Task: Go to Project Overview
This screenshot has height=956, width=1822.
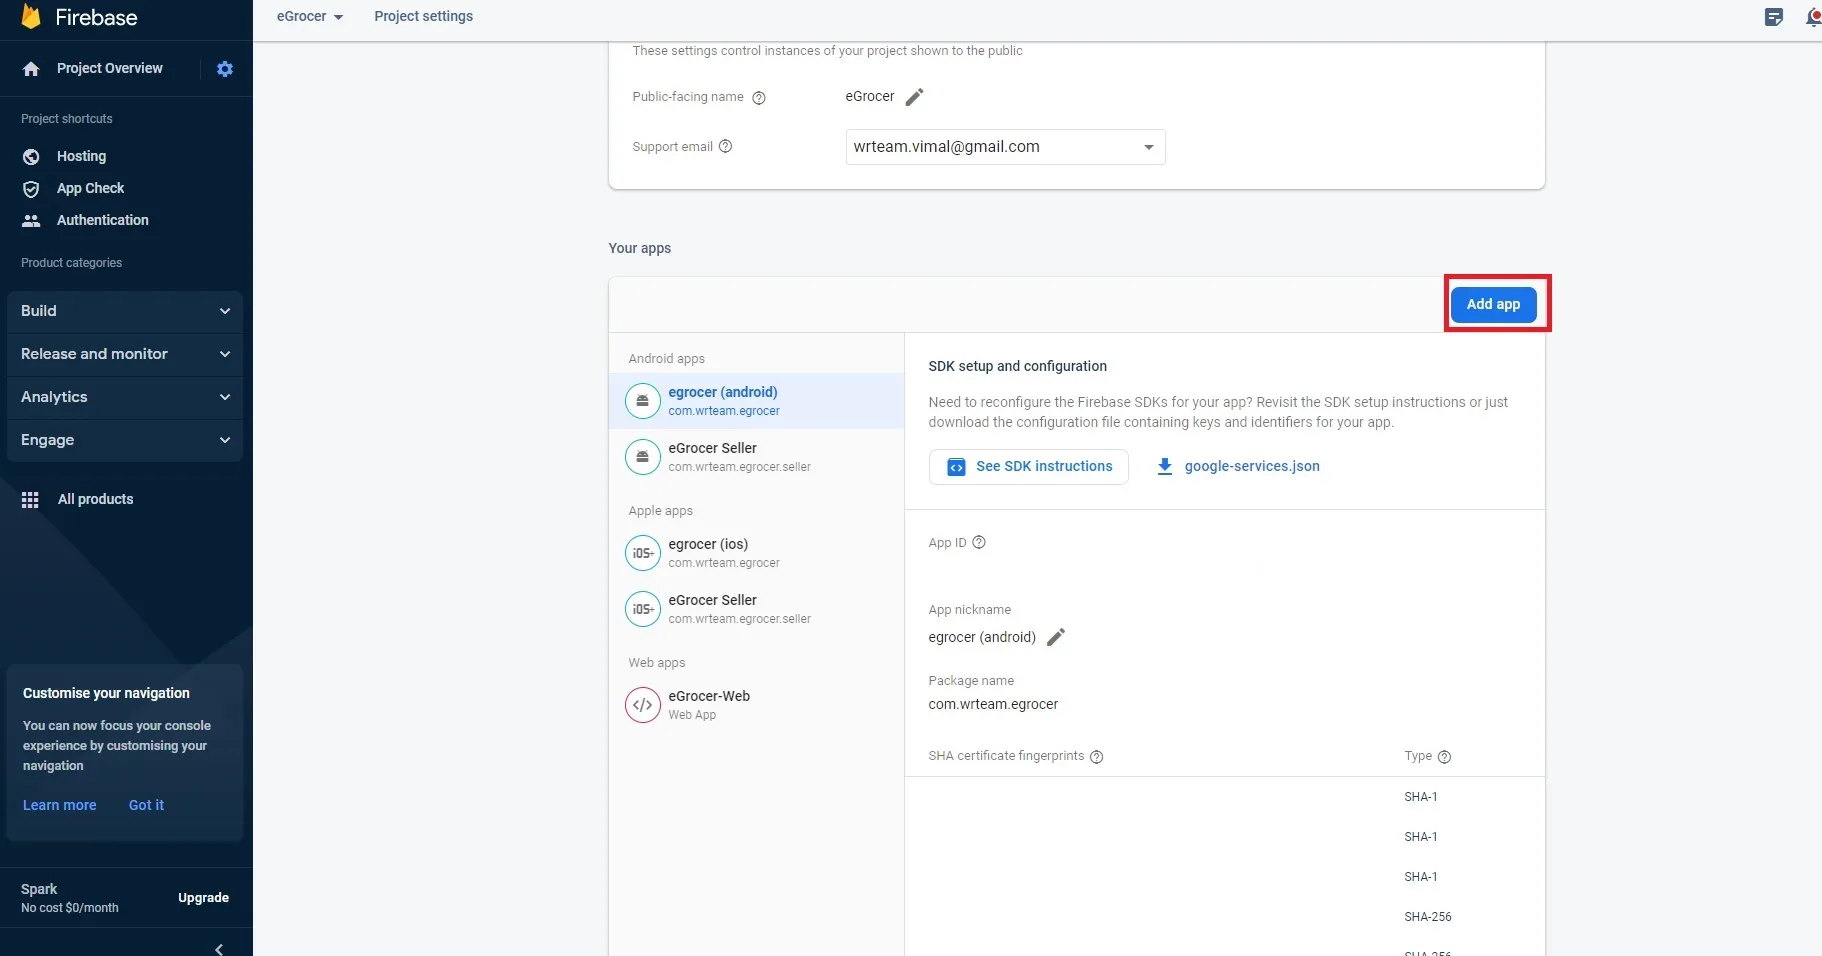Action: point(109,68)
